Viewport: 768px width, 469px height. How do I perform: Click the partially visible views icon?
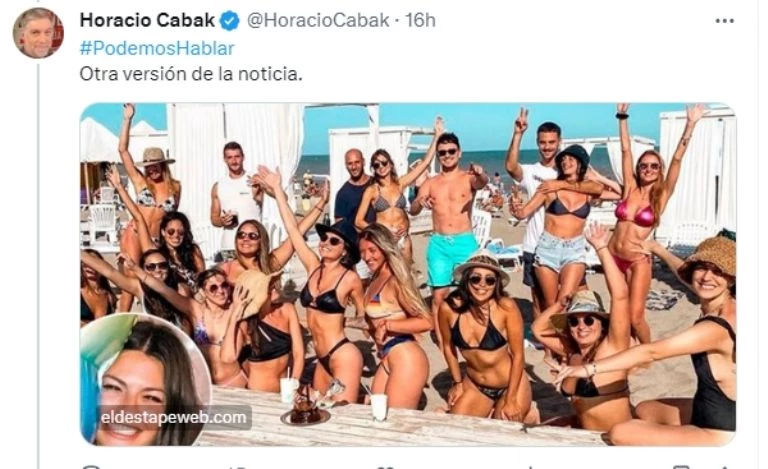tap(530, 467)
